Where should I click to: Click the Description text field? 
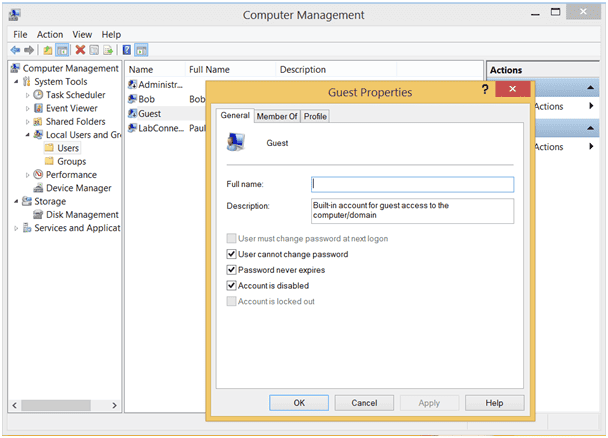(x=413, y=210)
